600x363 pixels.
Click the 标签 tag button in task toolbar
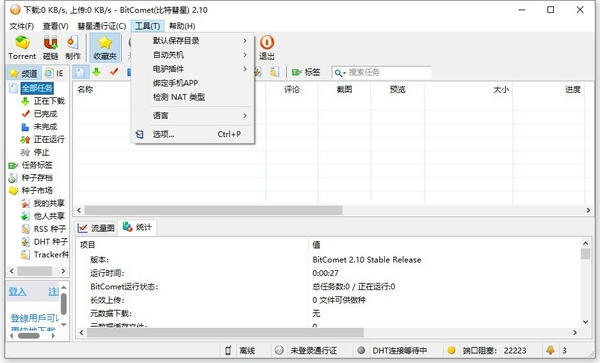(x=306, y=72)
